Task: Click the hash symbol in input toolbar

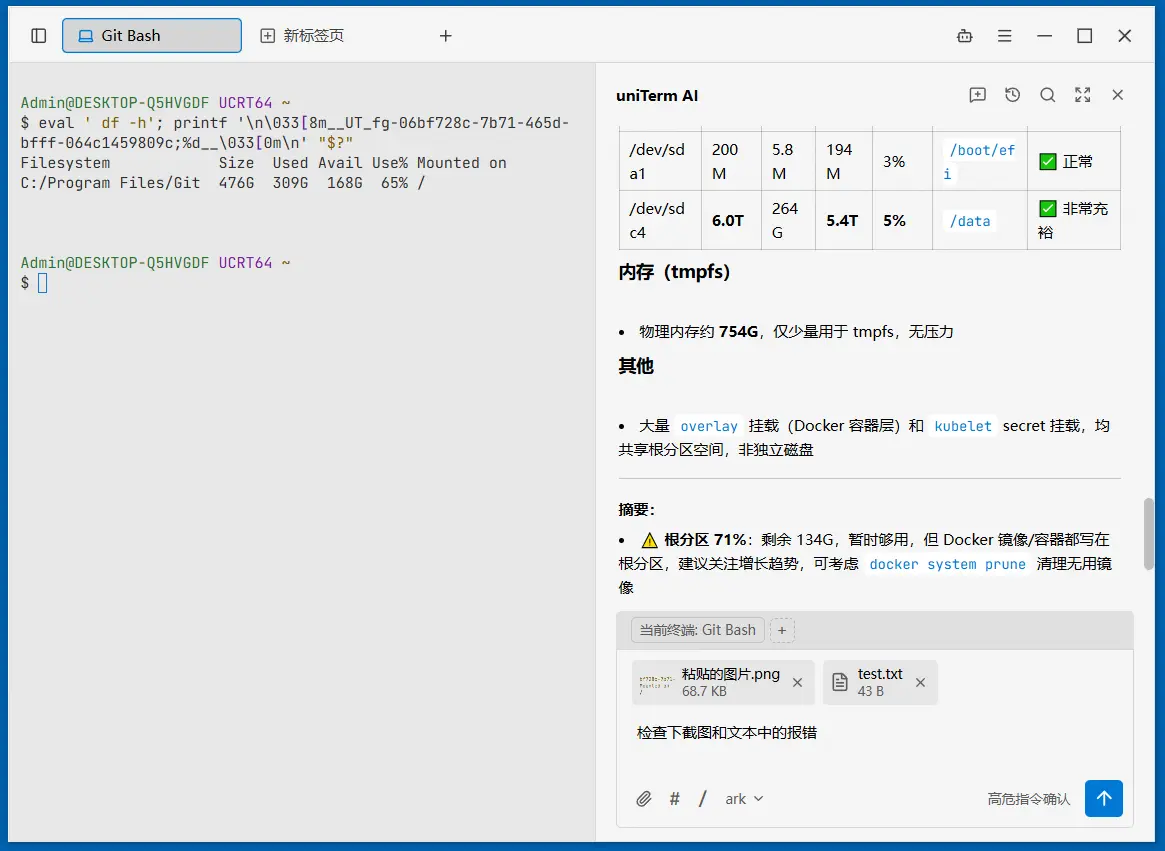Action: (675, 799)
